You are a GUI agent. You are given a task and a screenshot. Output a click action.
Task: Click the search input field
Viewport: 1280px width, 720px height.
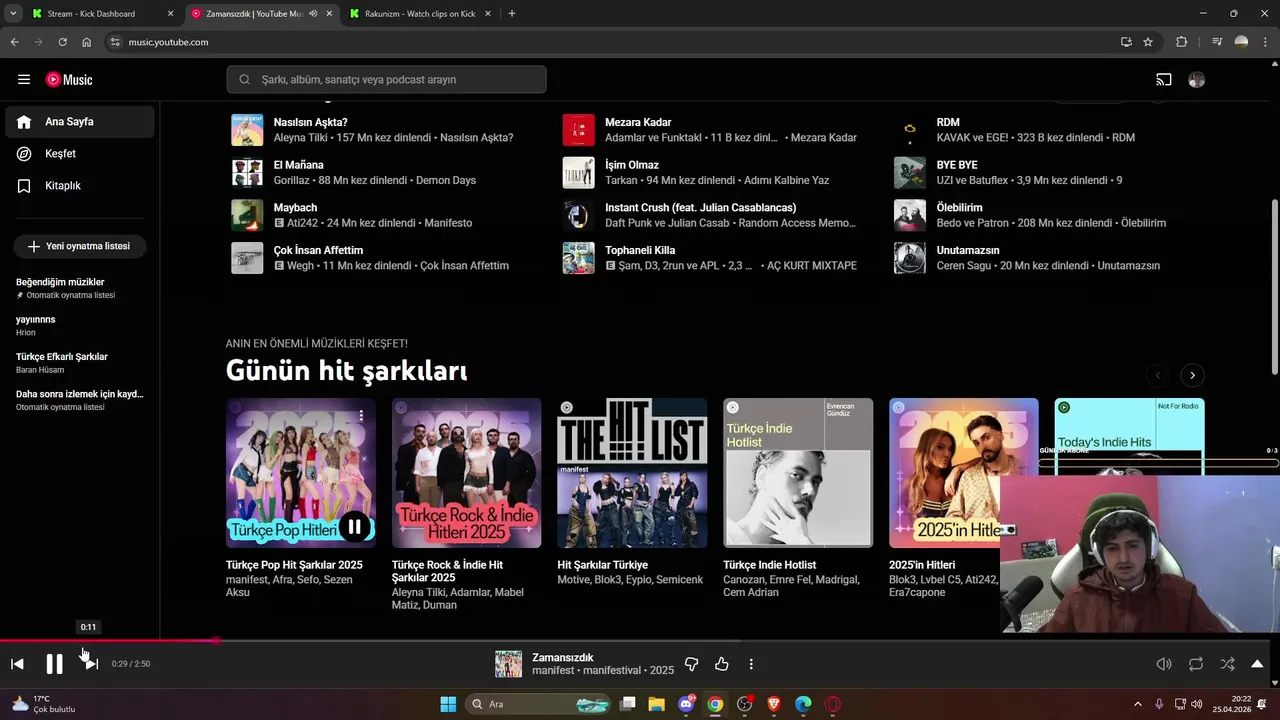coord(387,80)
